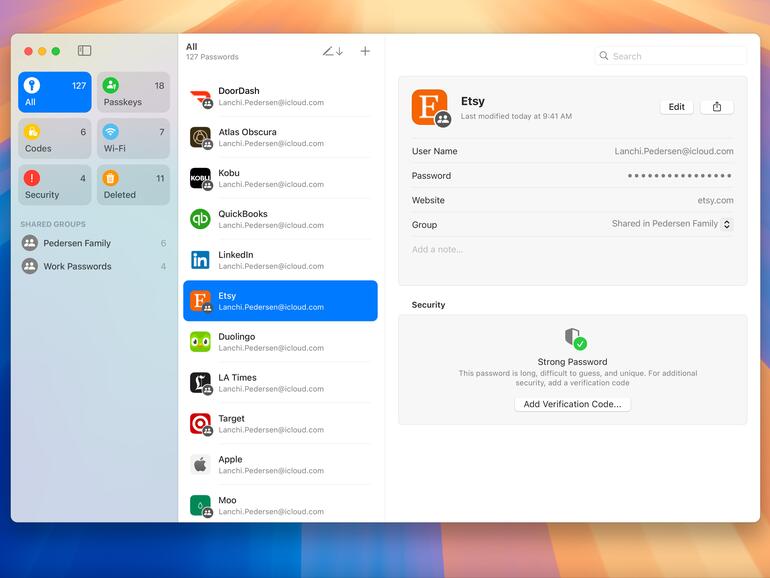
Task: Reveal the hidden Password dots
Action: (680, 176)
